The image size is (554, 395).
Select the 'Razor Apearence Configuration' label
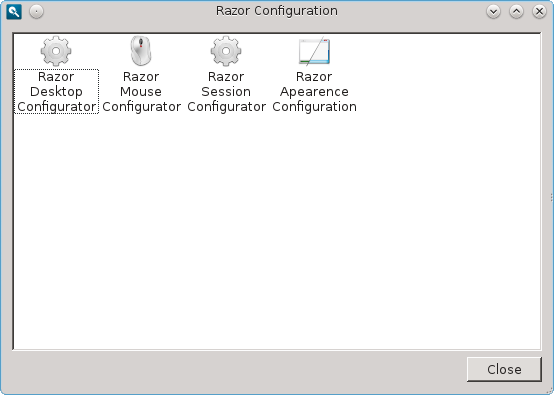(314, 92)
